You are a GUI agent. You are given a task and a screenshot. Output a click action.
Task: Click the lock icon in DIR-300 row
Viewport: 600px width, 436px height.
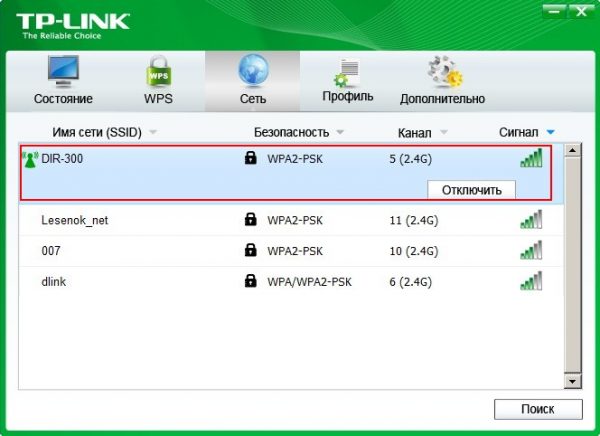click(x=251, y=157)
